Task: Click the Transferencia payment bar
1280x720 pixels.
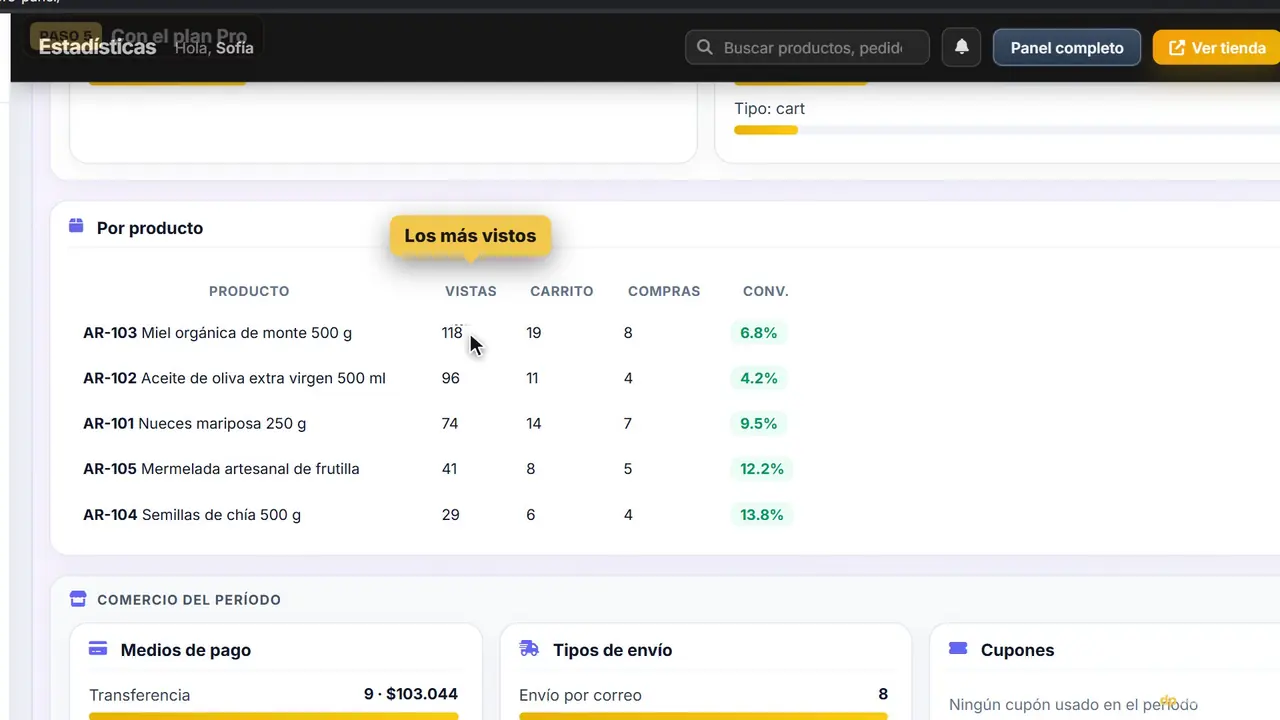Action: [273, 716]
